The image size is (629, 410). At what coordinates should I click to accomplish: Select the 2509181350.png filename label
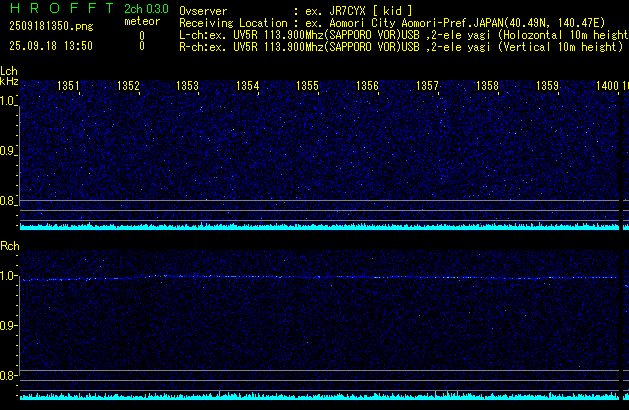[50, 27]
